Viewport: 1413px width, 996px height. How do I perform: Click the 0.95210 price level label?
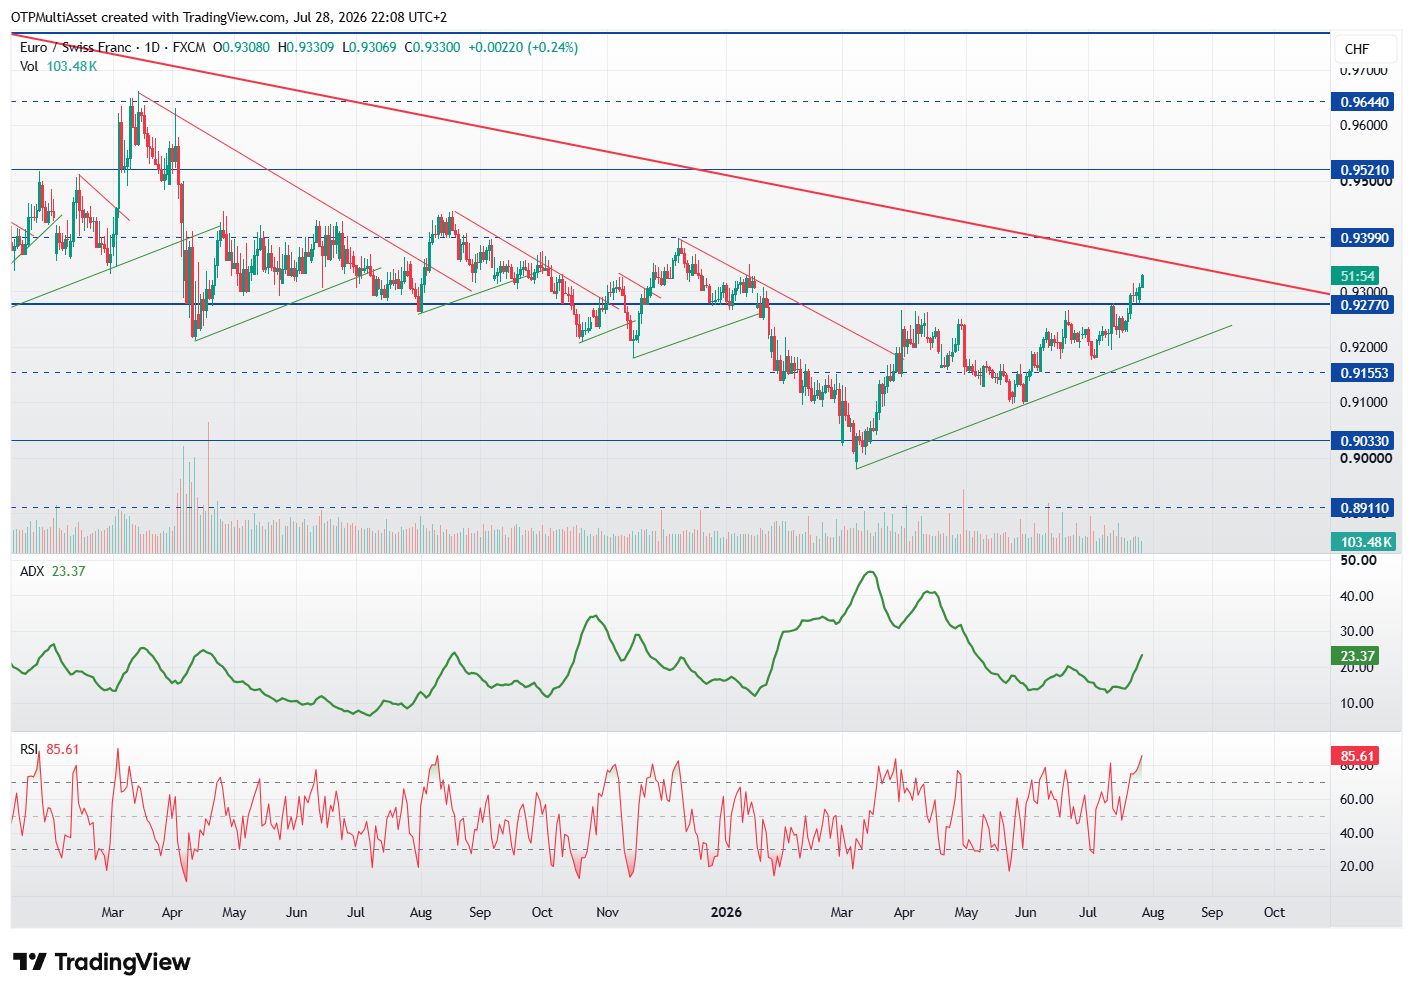pyautogui.click(x=1364, y=170)
